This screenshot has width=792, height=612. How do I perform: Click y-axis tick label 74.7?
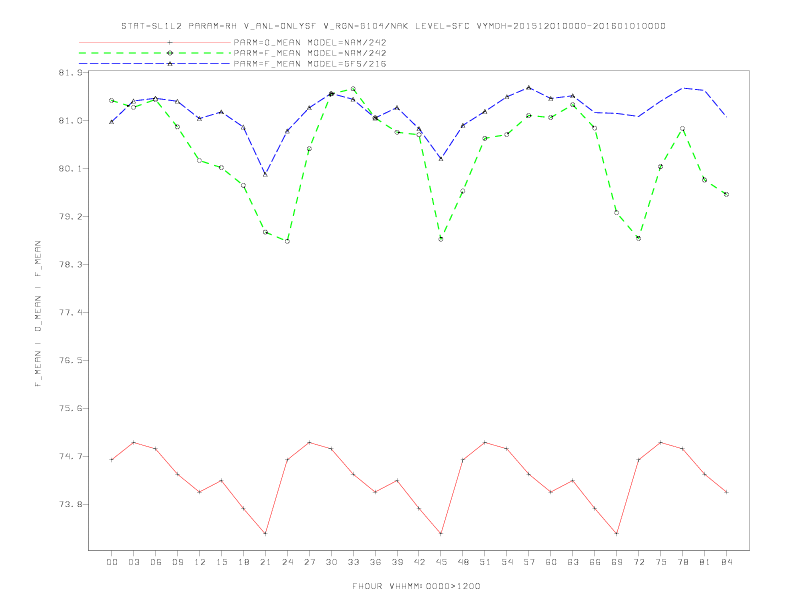click(70, 456)
